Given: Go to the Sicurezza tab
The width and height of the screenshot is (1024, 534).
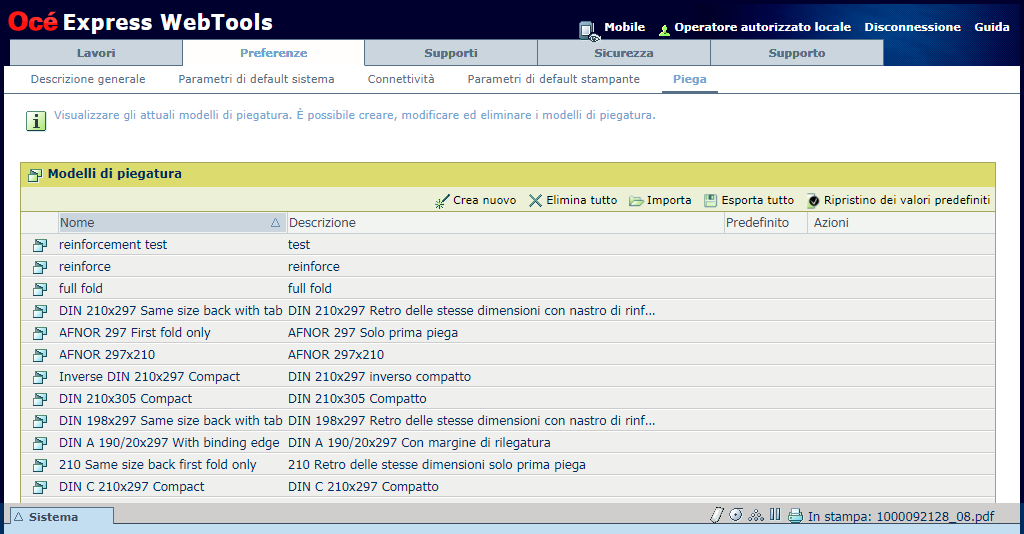Looking at the screenshot, I should pyautogui.click(x=624, y=53).
